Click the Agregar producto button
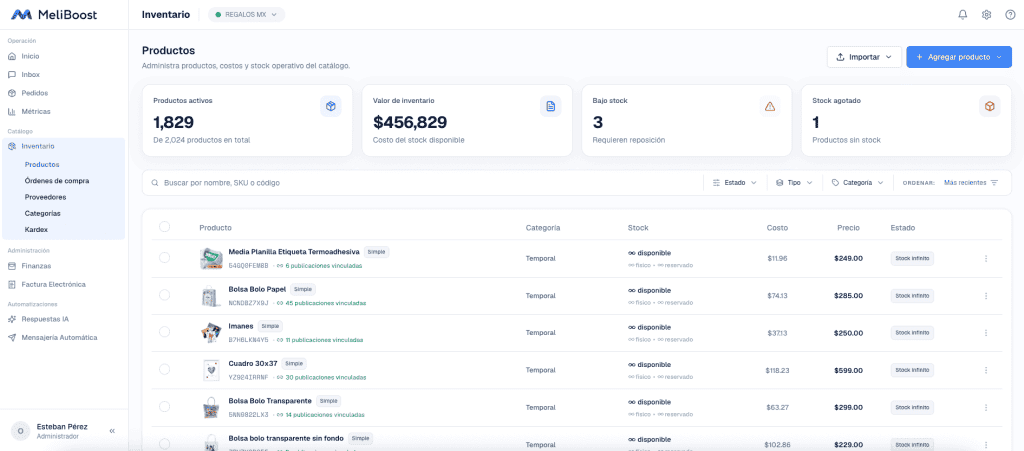This screenshot has height=451, width=1024. (x=959, y=57)
